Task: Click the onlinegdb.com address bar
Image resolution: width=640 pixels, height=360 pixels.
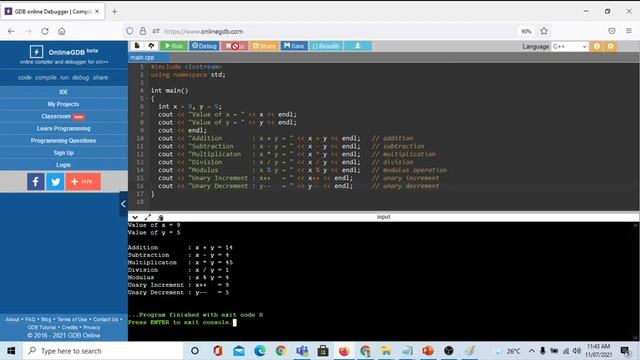Action: click(318, 31)
